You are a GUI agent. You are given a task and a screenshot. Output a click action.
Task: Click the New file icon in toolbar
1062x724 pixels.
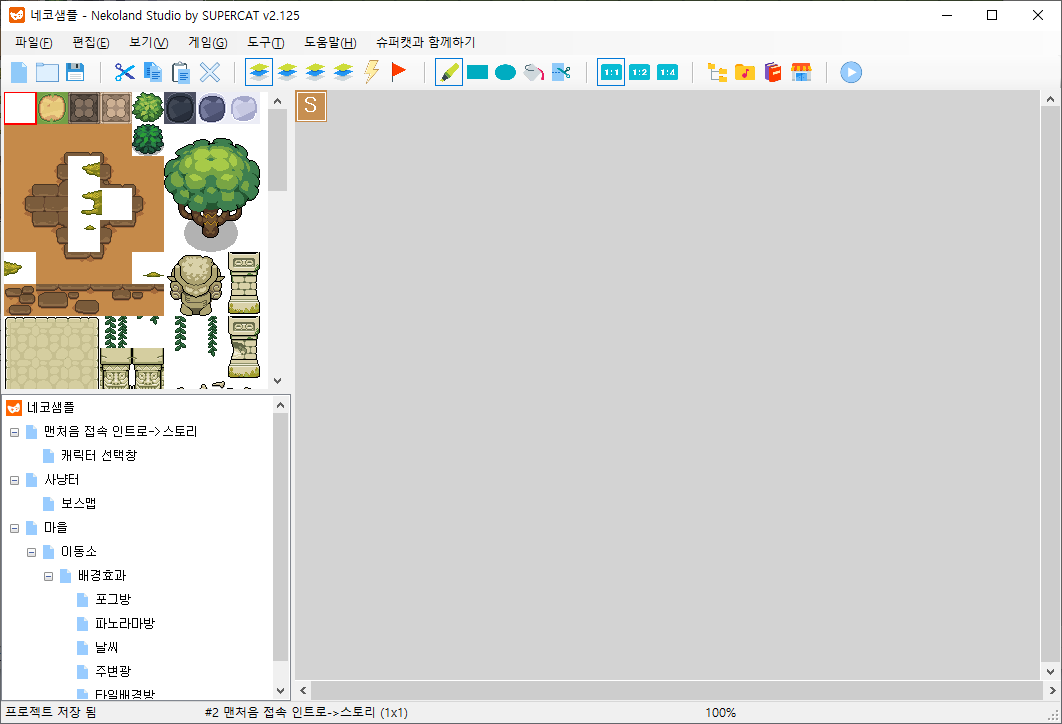tap(19, 72)
